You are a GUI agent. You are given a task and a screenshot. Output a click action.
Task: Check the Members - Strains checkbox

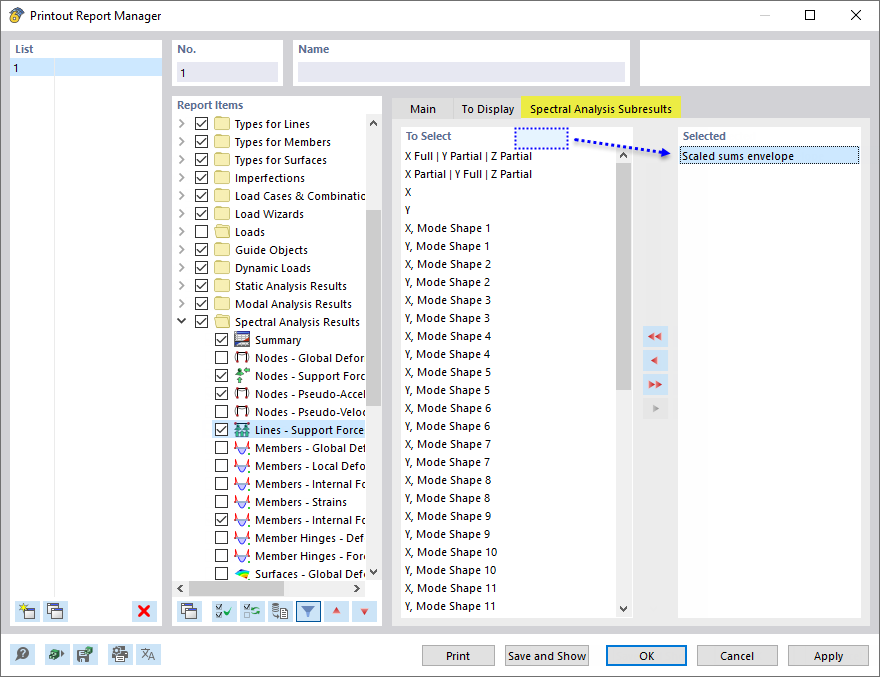(222, 501)
